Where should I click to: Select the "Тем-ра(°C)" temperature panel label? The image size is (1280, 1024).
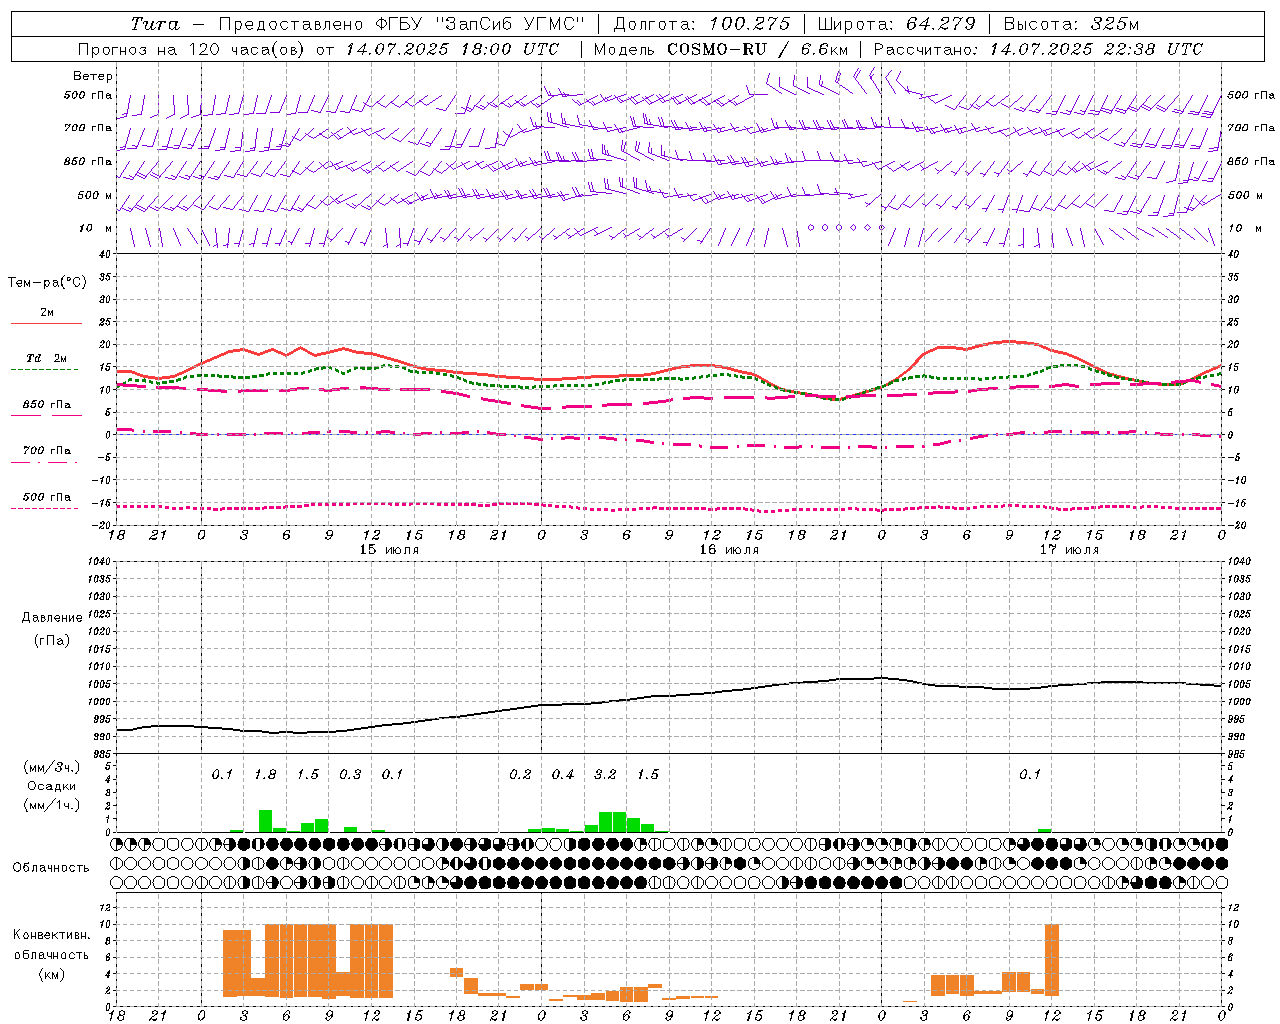(47, 283)
